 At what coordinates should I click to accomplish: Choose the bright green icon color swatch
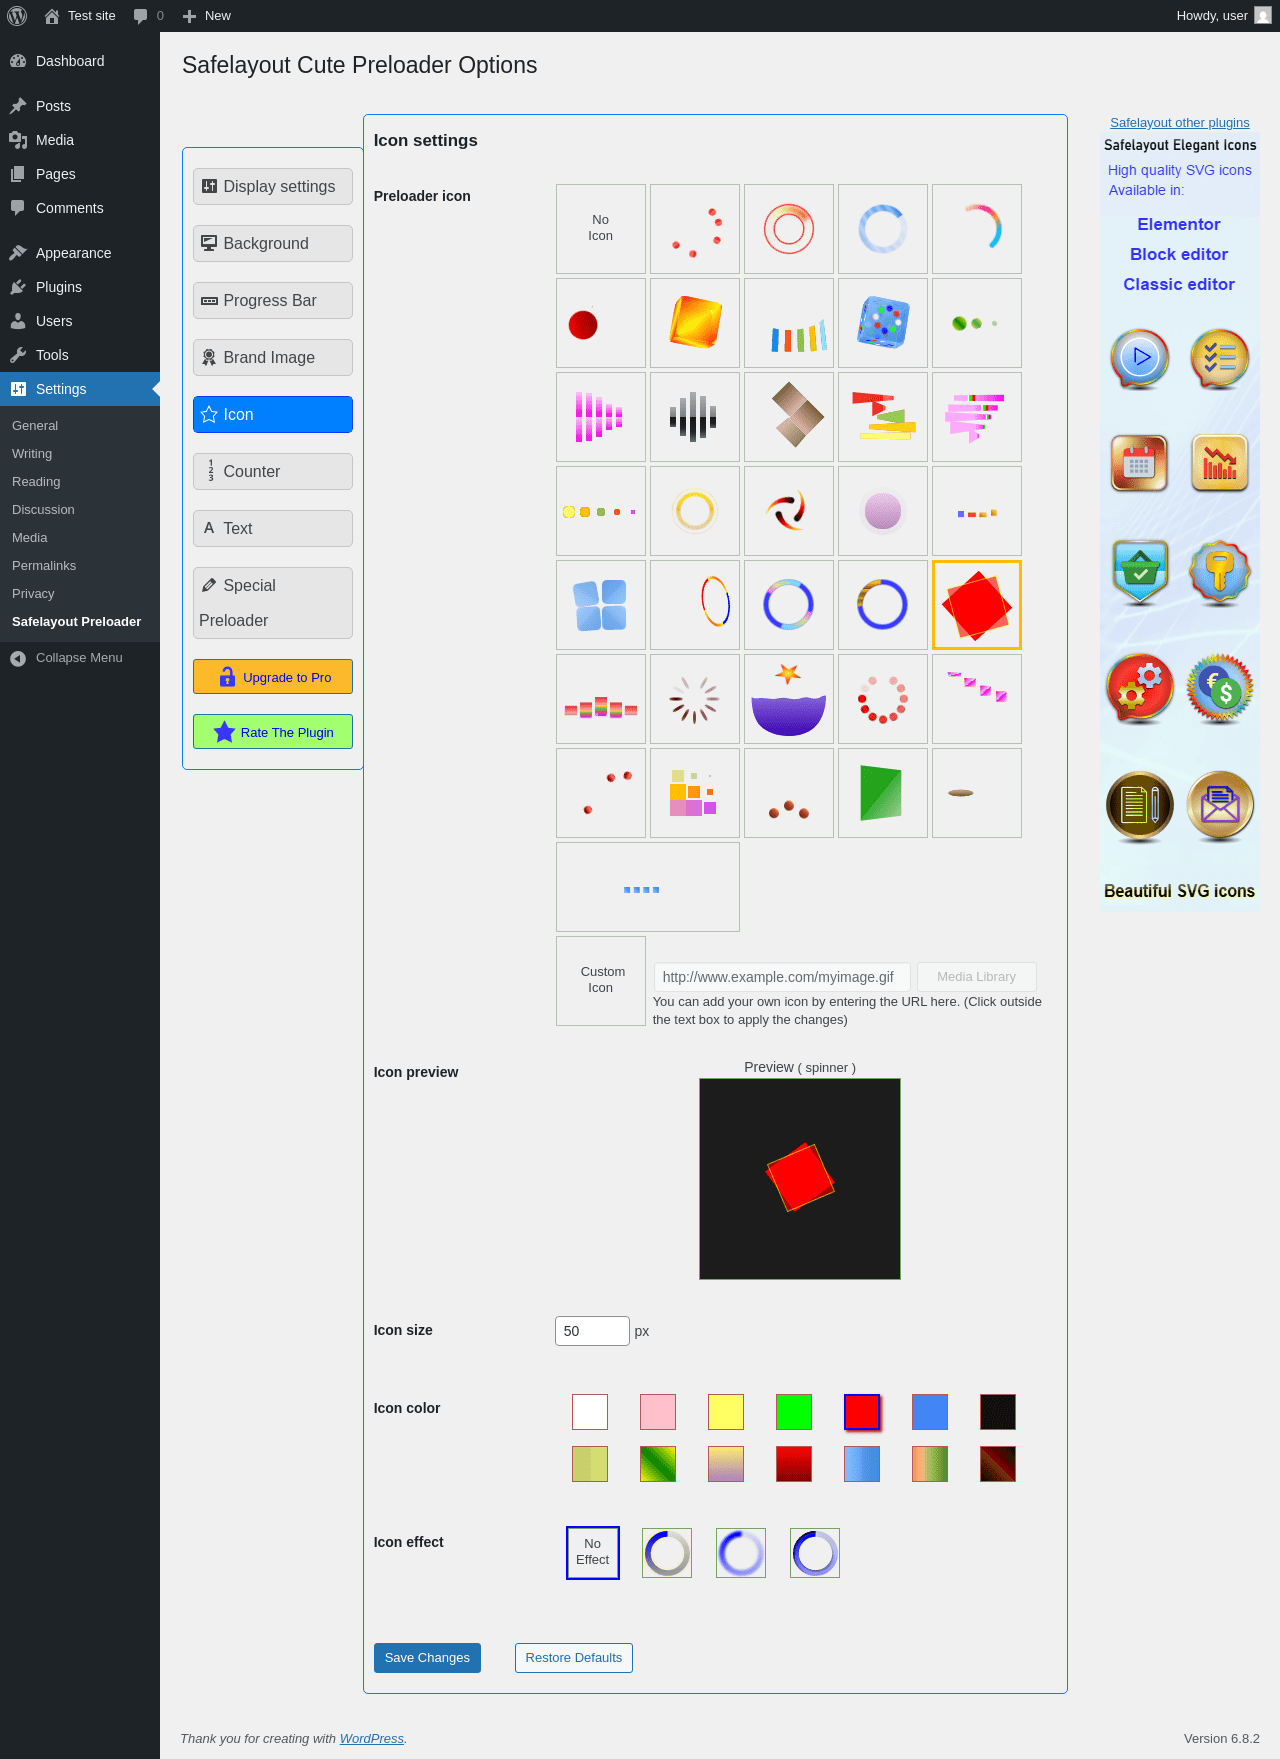pyautogui.click(x=794, y=1412)
